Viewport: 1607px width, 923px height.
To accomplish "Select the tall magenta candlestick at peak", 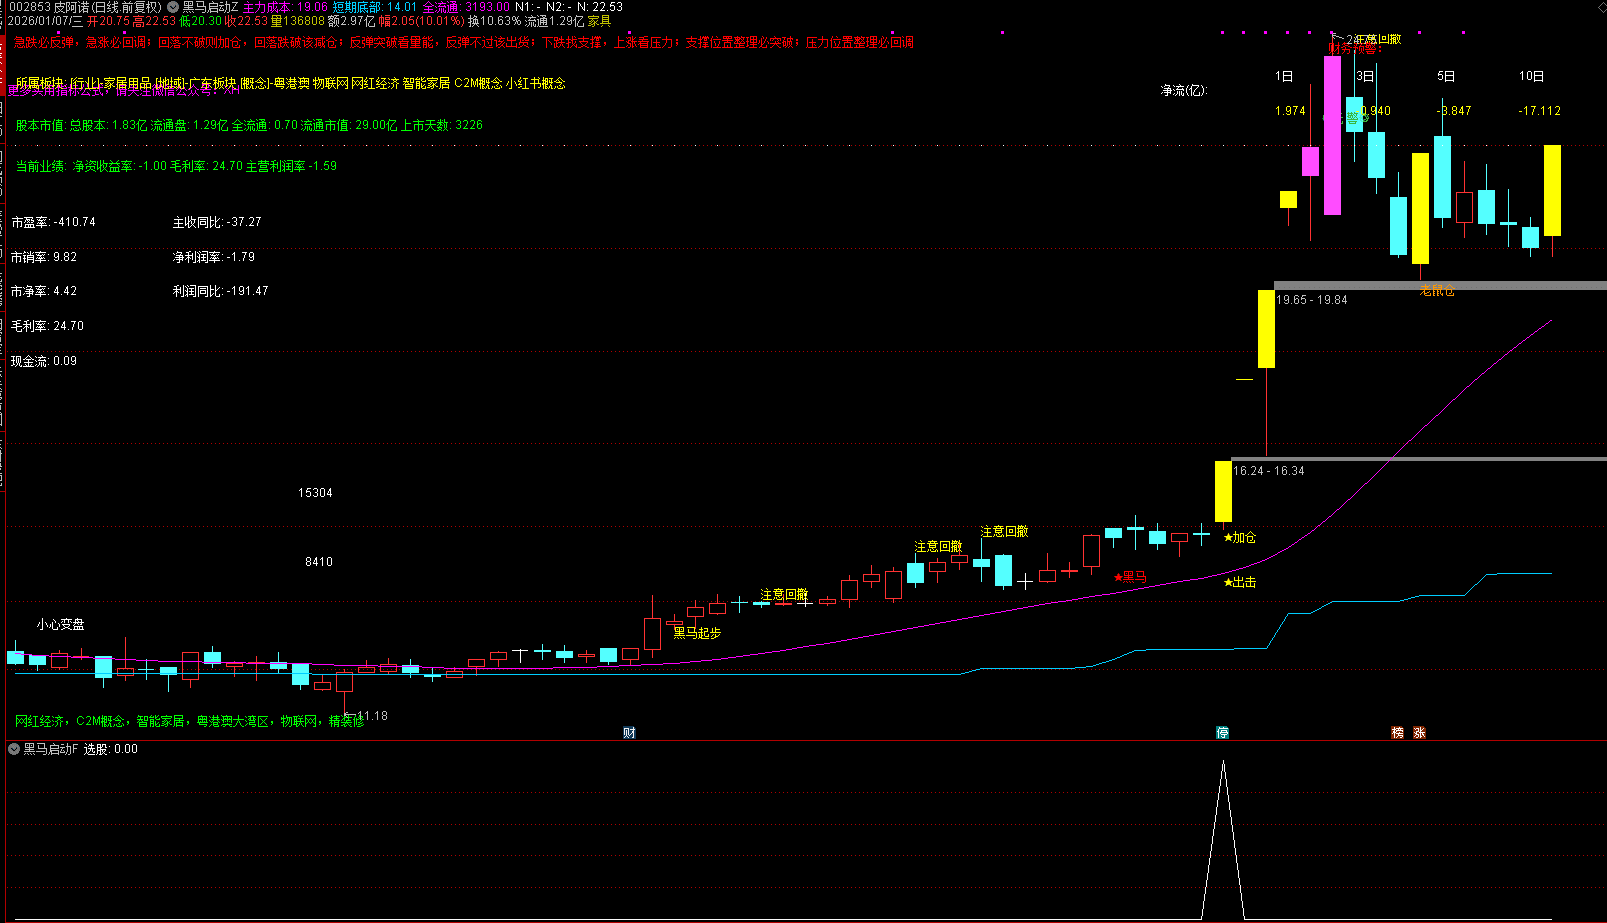I will click(1332, 135).
